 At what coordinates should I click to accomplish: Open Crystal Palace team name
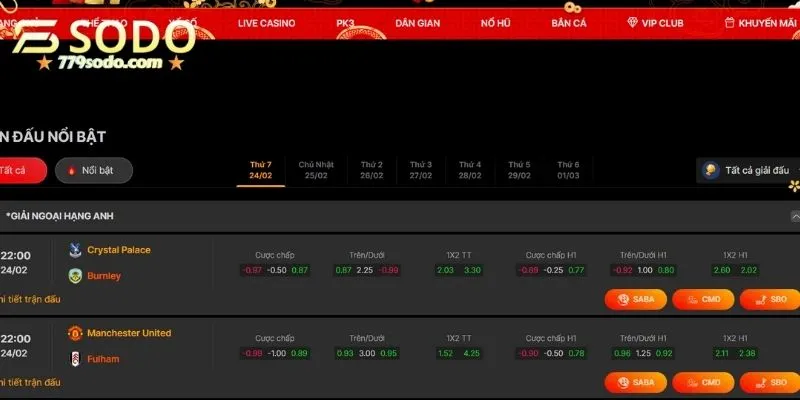coord(119,250)
